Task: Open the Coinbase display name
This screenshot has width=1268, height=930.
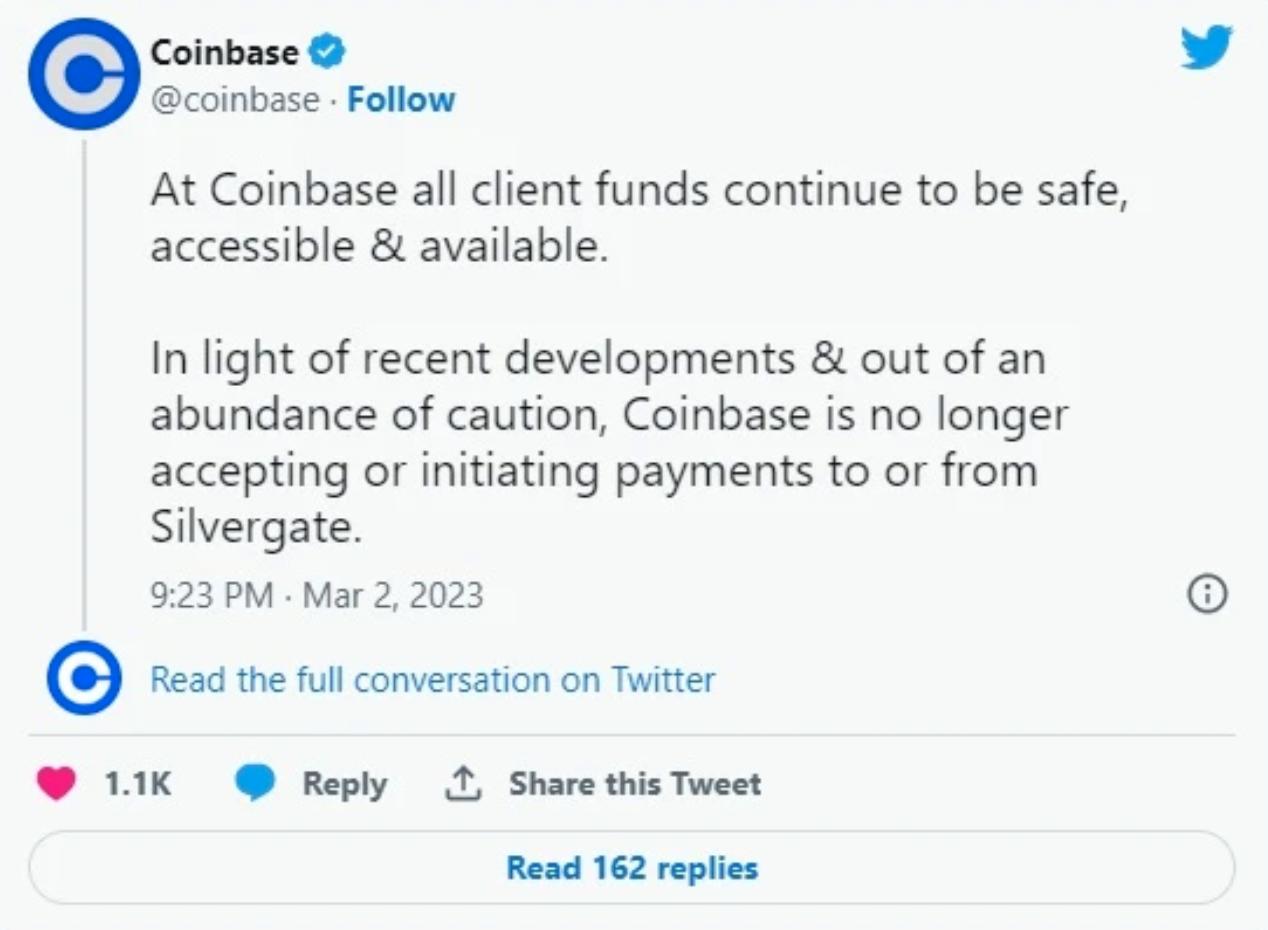Action: [224, 52]
